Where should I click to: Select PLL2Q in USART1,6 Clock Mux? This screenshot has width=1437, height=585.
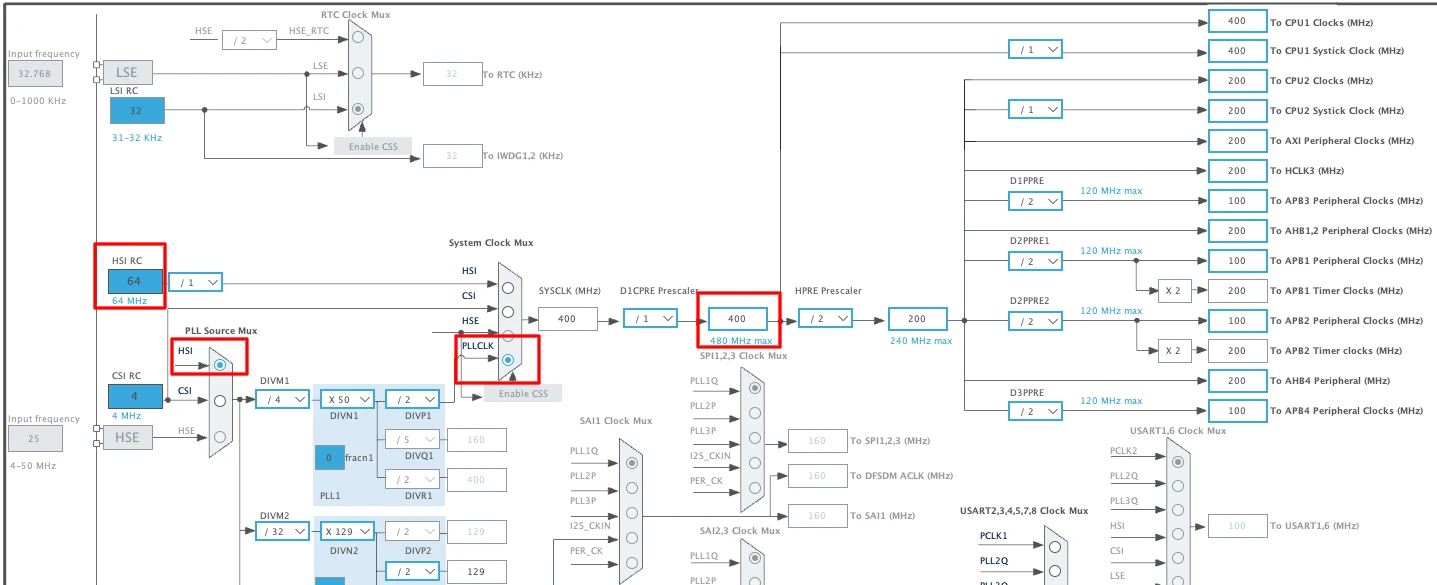[1179, 486]
